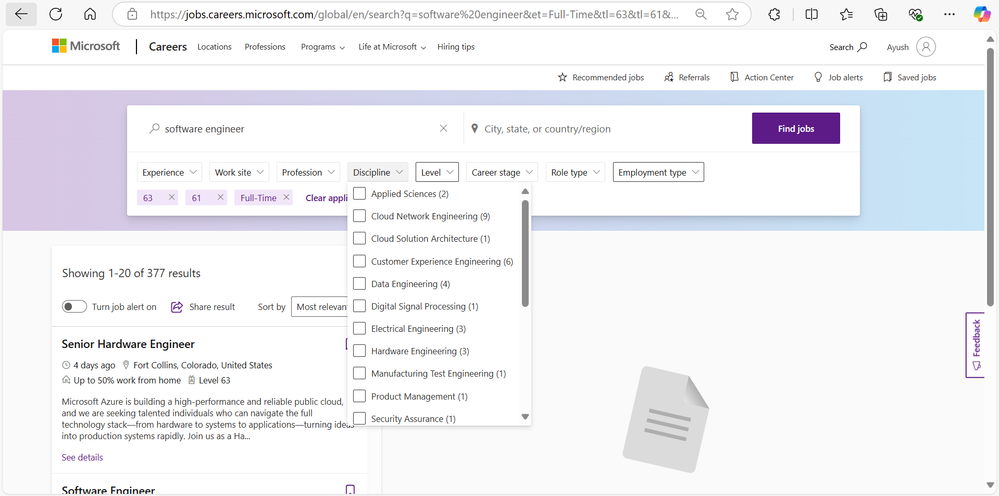Image resolution: width=999 pixels, height=496 pixels.
Task: Remove the 63 level filter chip
Action: pos(171,197)
